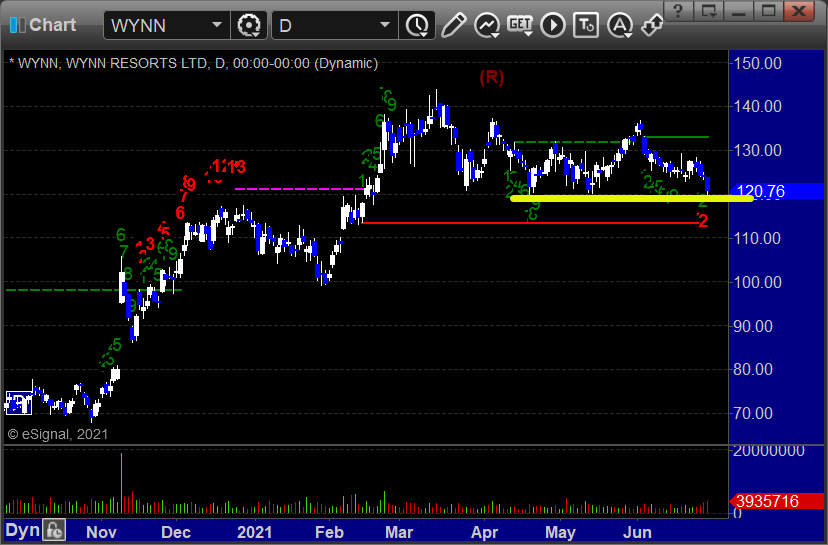Click the 150.00 price axis label
Image resolution: width=828 pixels, height=545 pixels.
(758, 63)
